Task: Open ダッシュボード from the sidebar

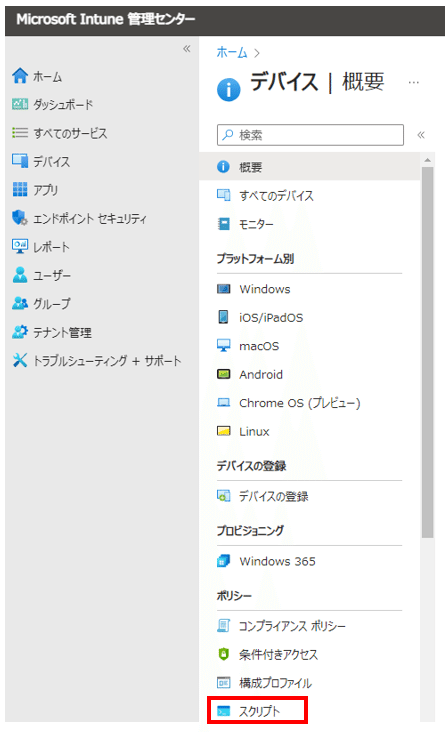Action: coord(63,104)
